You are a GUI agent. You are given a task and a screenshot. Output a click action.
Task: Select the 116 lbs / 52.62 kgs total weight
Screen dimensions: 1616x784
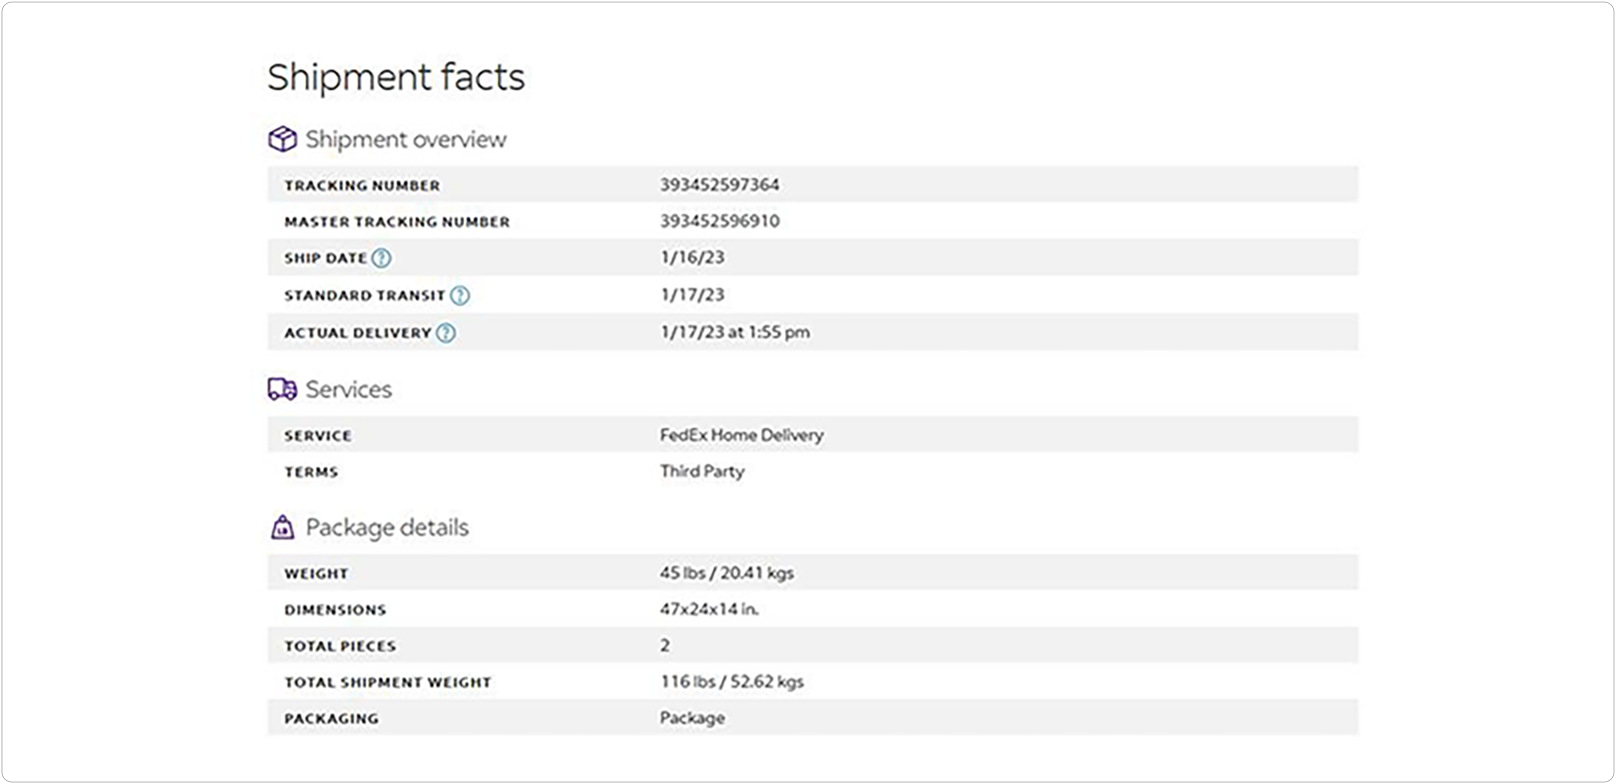point(731,682)
